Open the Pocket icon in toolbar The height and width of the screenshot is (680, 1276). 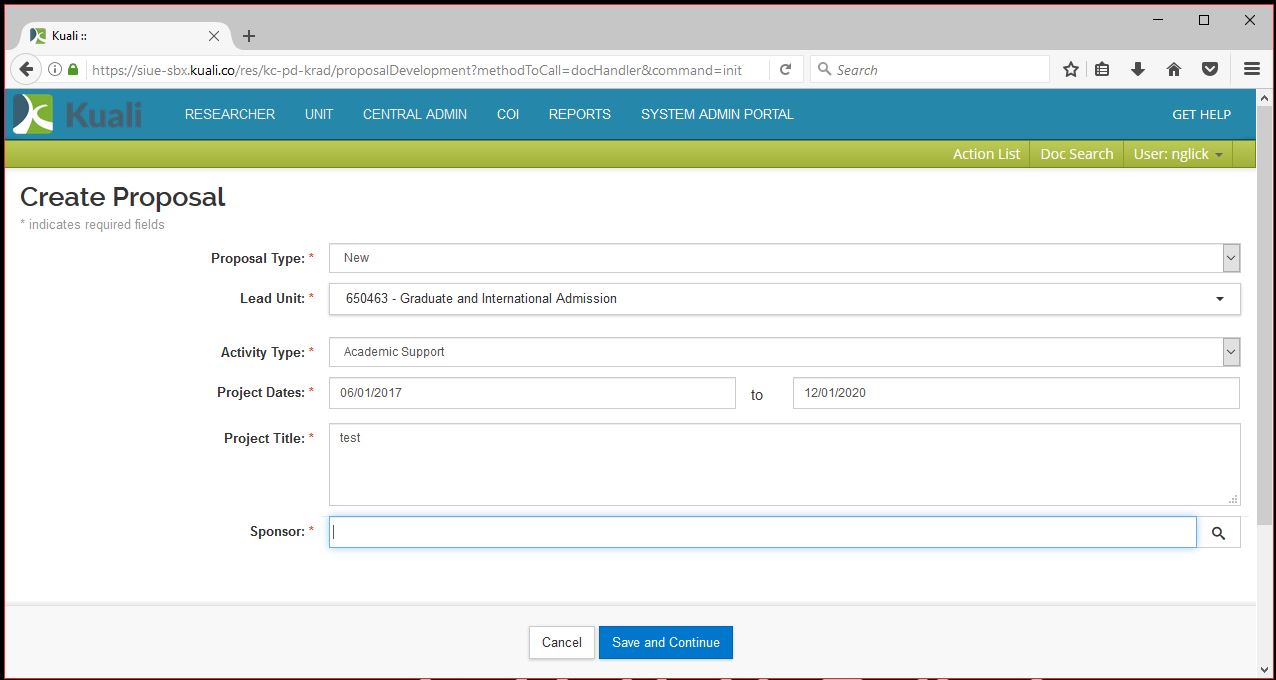1210,69
